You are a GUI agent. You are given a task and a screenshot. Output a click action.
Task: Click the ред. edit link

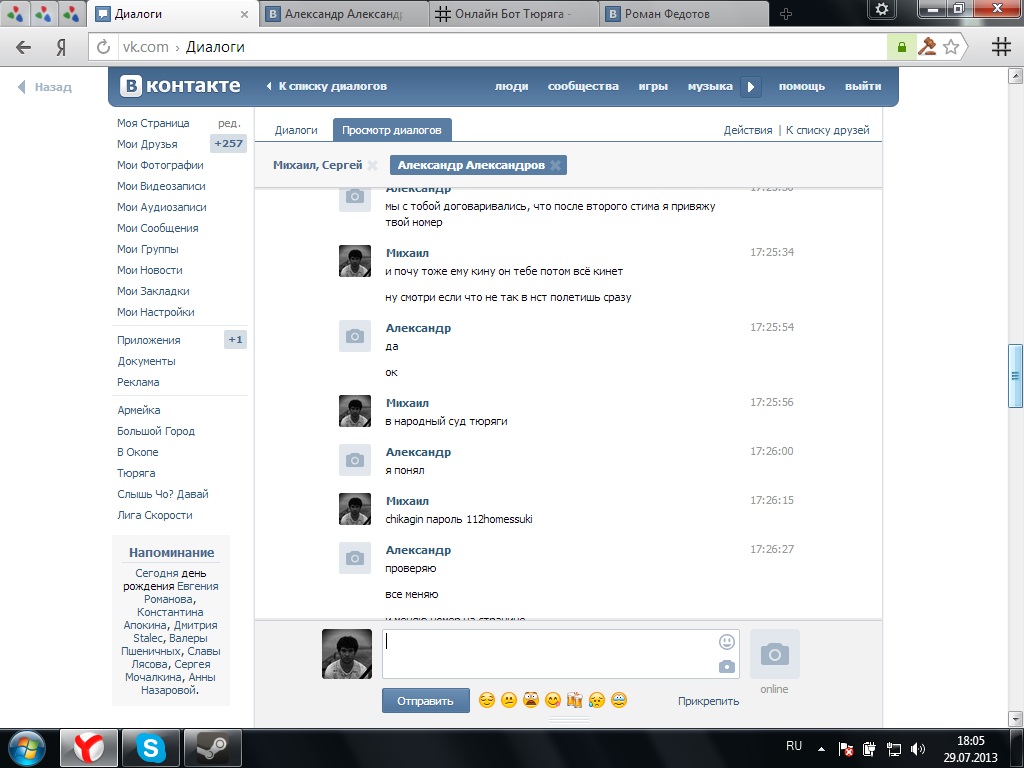tap(229, 123)
